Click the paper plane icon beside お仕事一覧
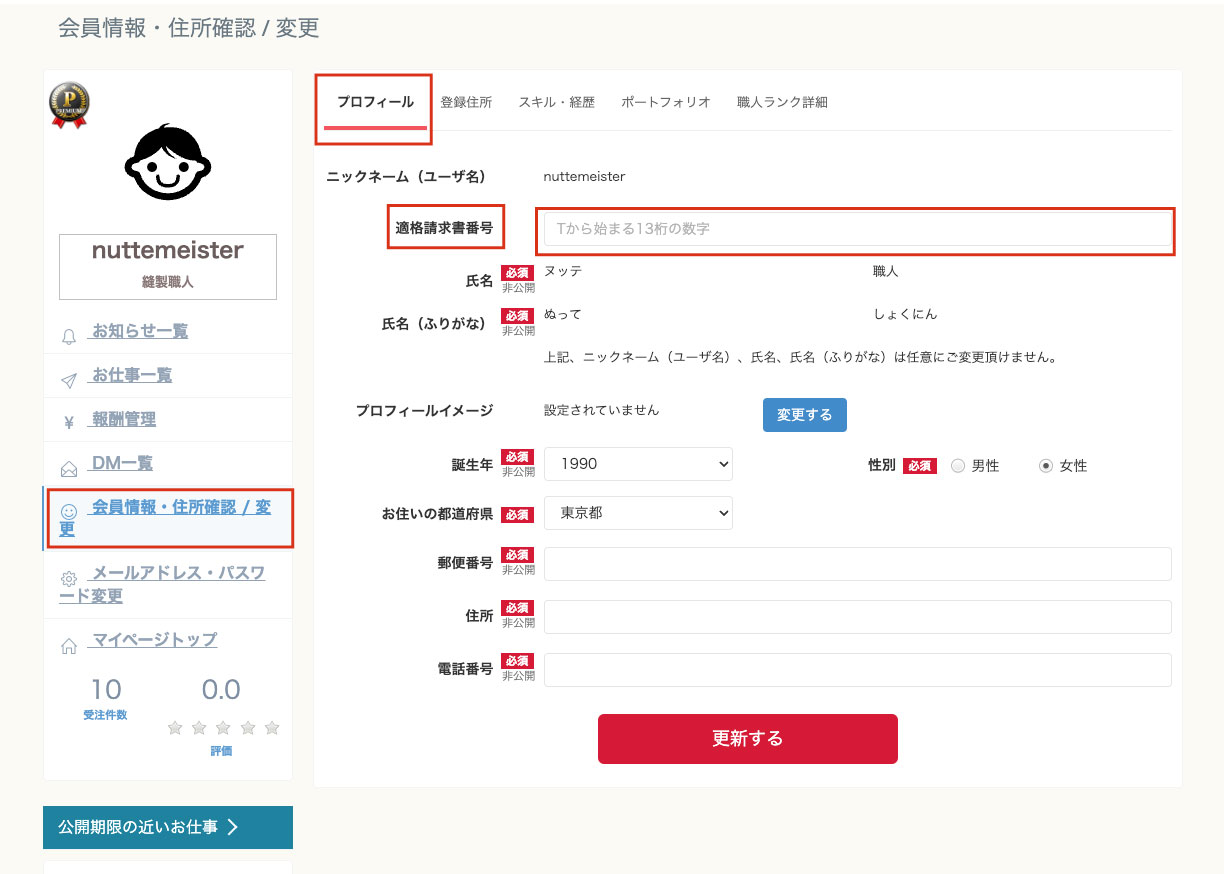The image size is (1224, 874). pos(69,381)
